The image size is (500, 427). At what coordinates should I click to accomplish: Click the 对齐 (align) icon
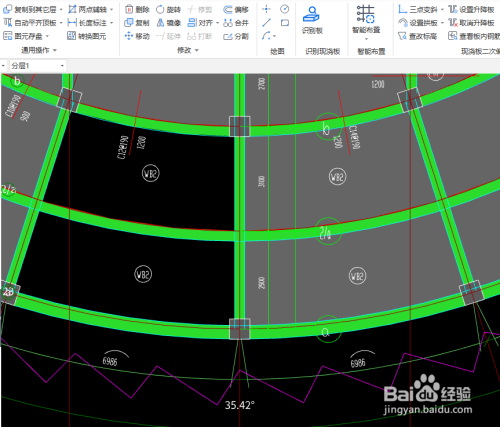pyautogui.click(x=192, y=23)
